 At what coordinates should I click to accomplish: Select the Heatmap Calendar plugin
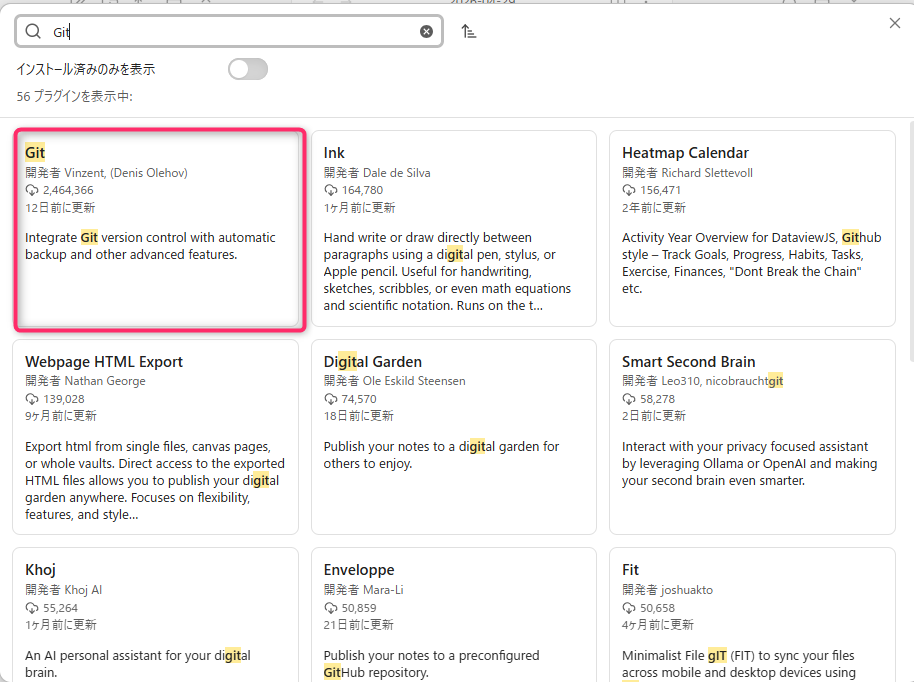point(752,229)
